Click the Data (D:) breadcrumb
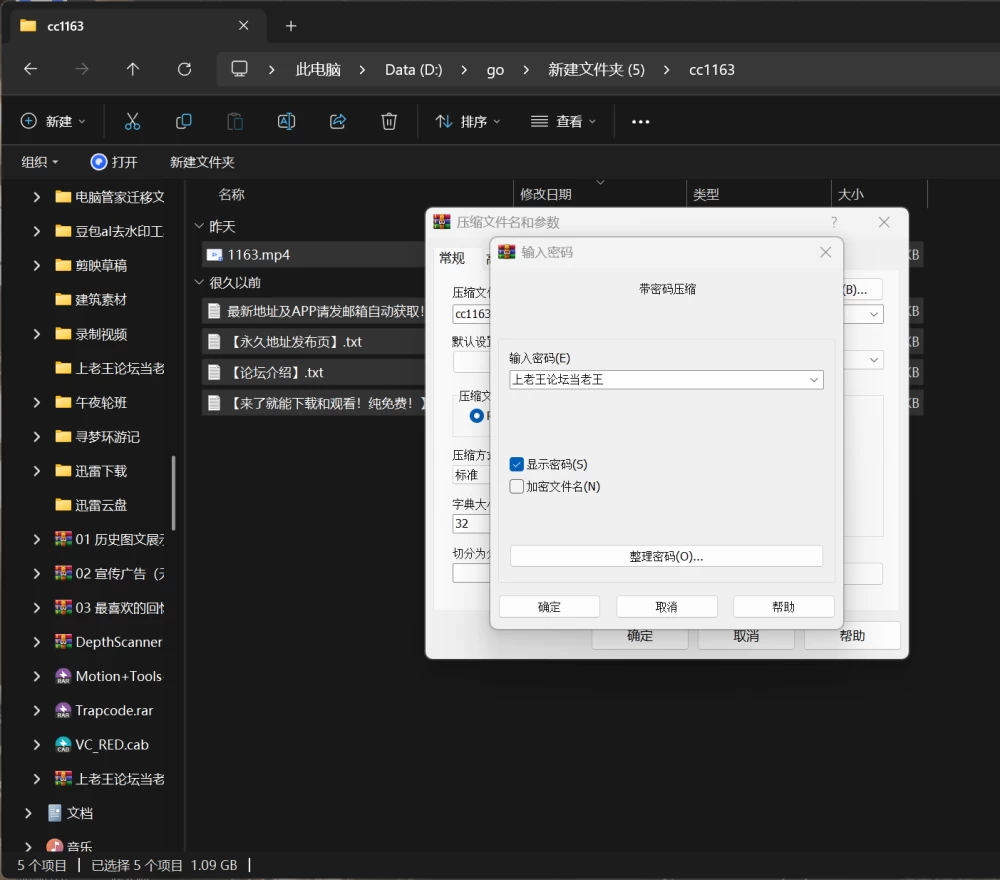 [413, 70]
